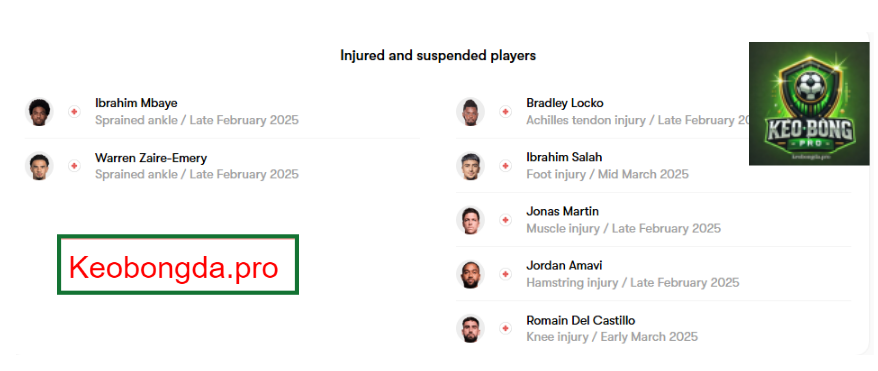Open the Keo Bong Pro shield logo
Image resolution: width=878 pixels, height=371 pixels.
point(809,104)
